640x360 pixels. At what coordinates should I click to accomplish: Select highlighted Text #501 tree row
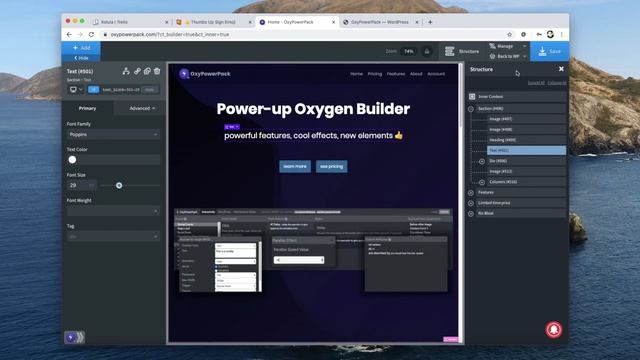tap(527, 150)
